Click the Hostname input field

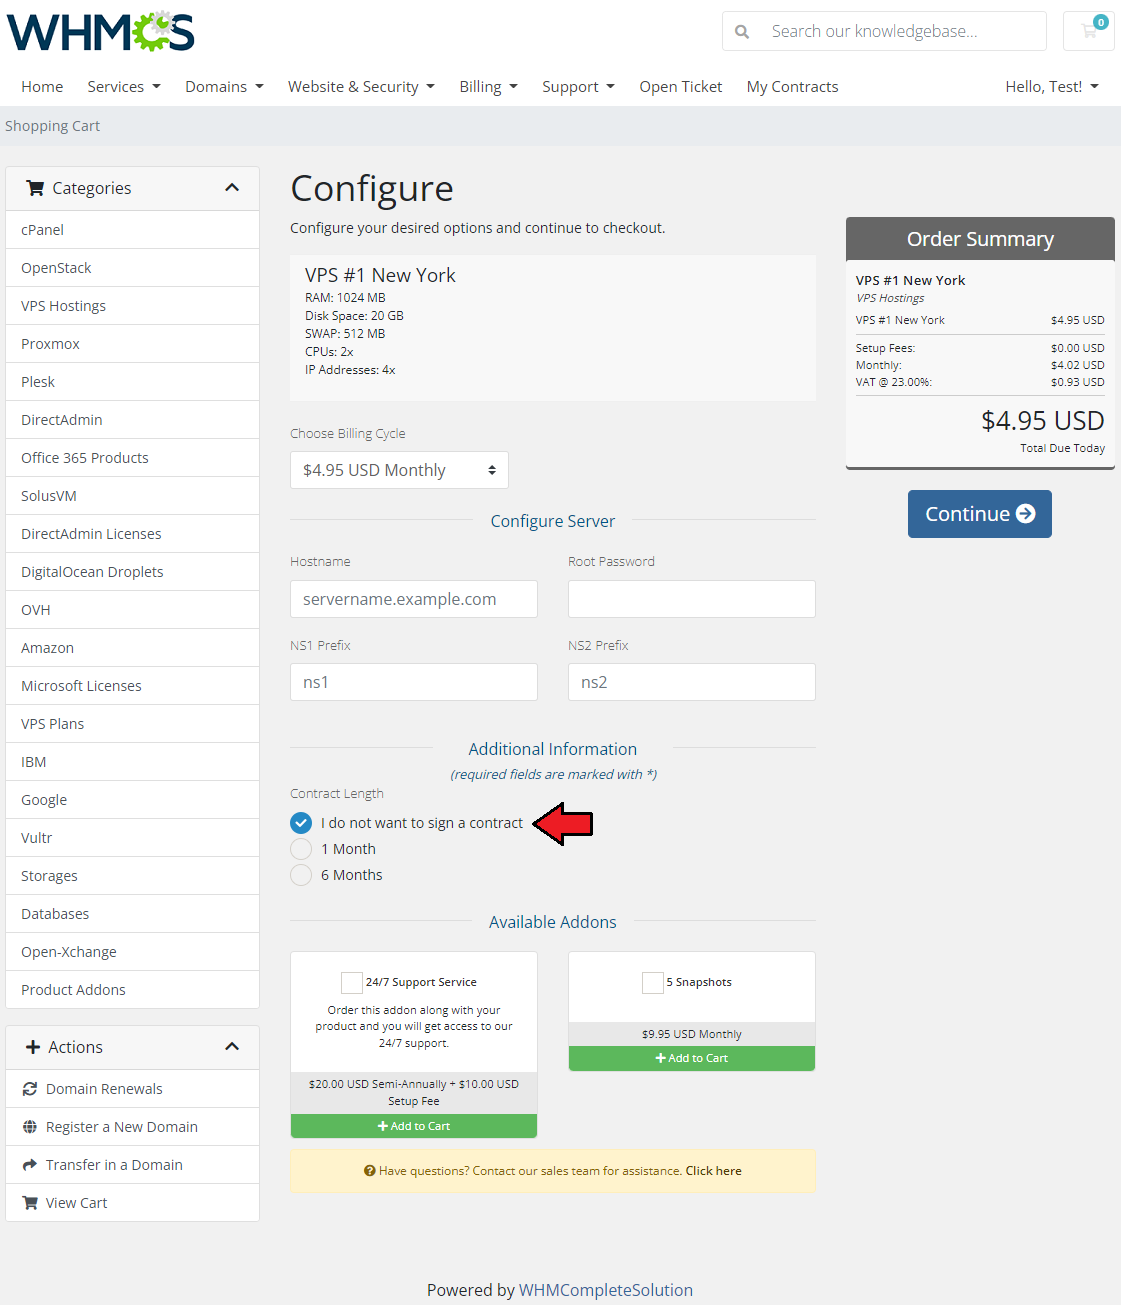point(414,599)
